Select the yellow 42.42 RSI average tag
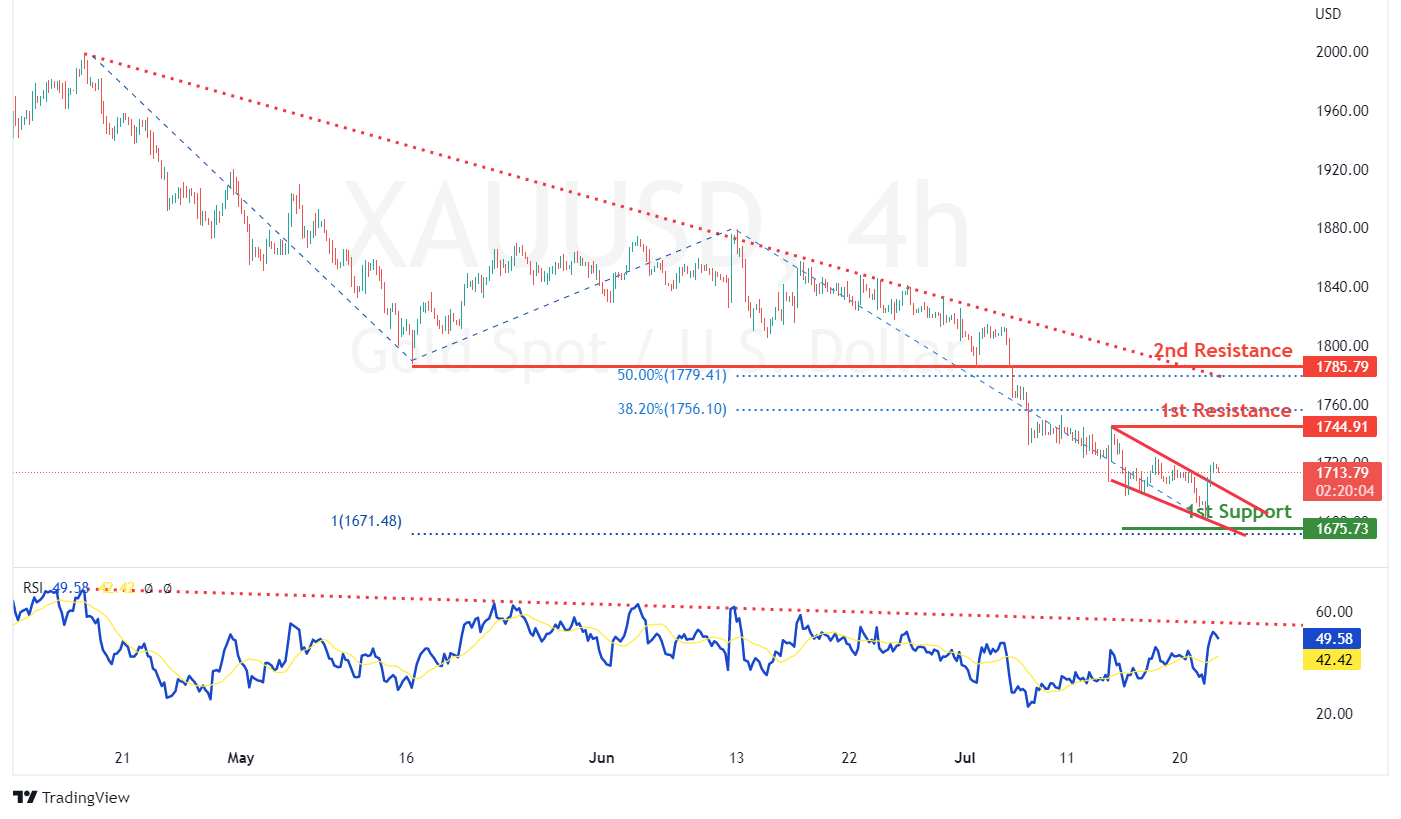 (1332, 660)
